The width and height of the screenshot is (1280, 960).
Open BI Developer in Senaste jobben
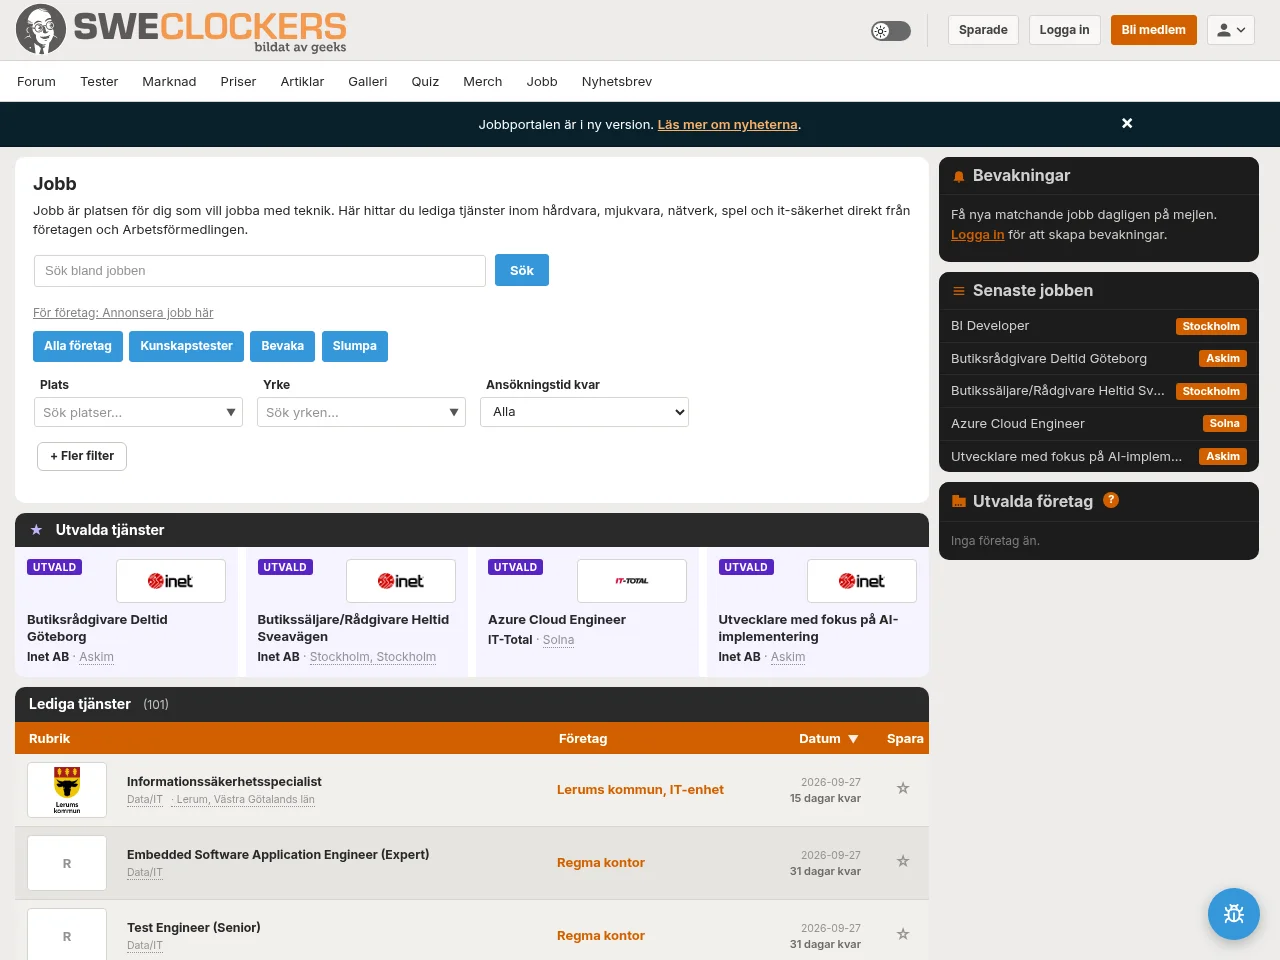tap(990, 326)
